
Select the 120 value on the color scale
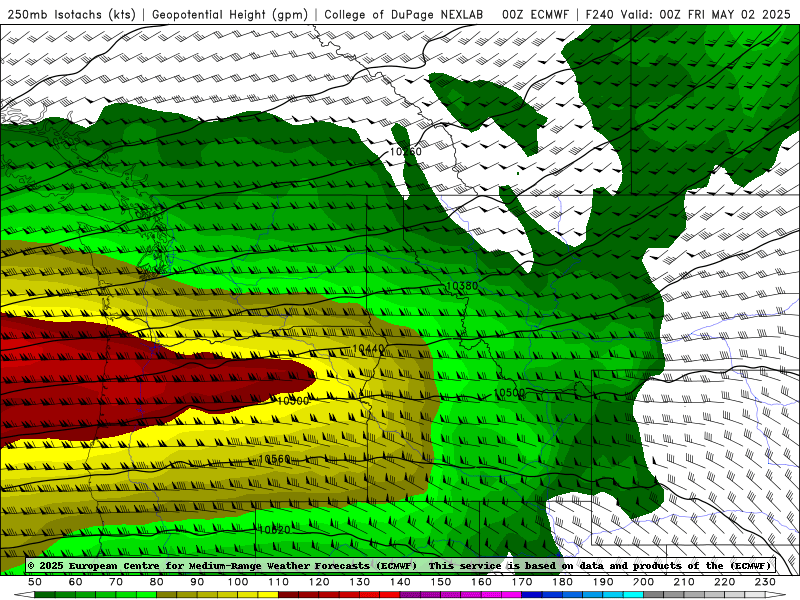(x=319, y=582)
